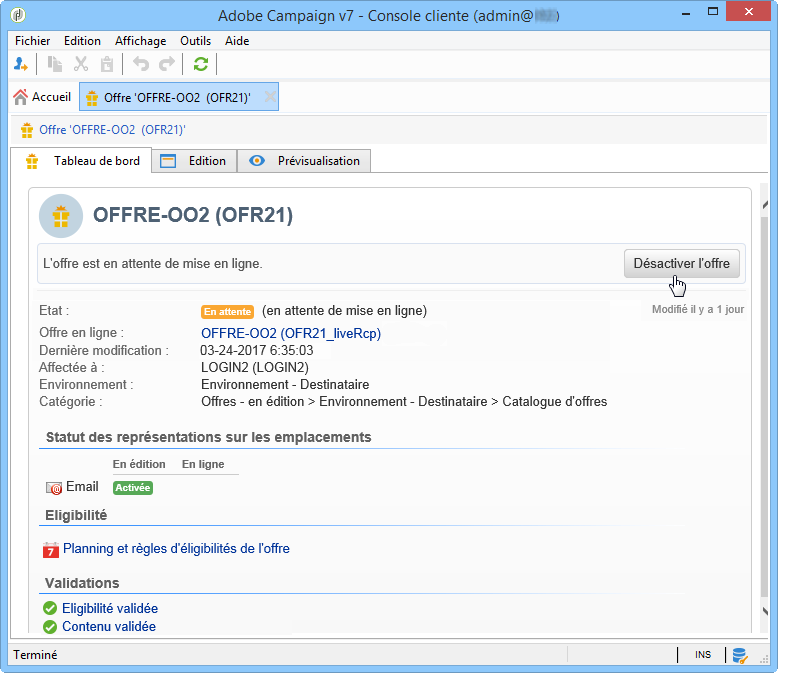The width and height of the screenshot is (804, 699).
Task: Click the Catégorie path value text
Action: [404, 402]
